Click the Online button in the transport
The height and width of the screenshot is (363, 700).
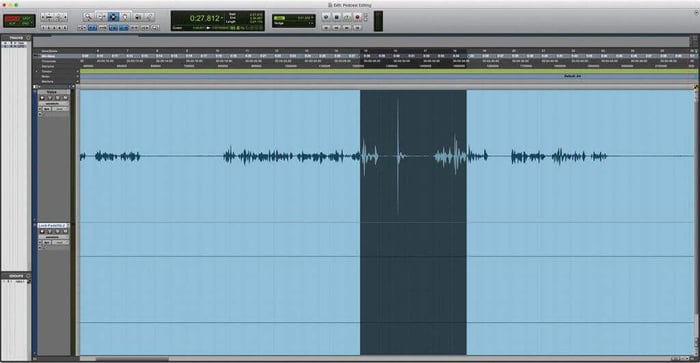[x=326, y=17]
